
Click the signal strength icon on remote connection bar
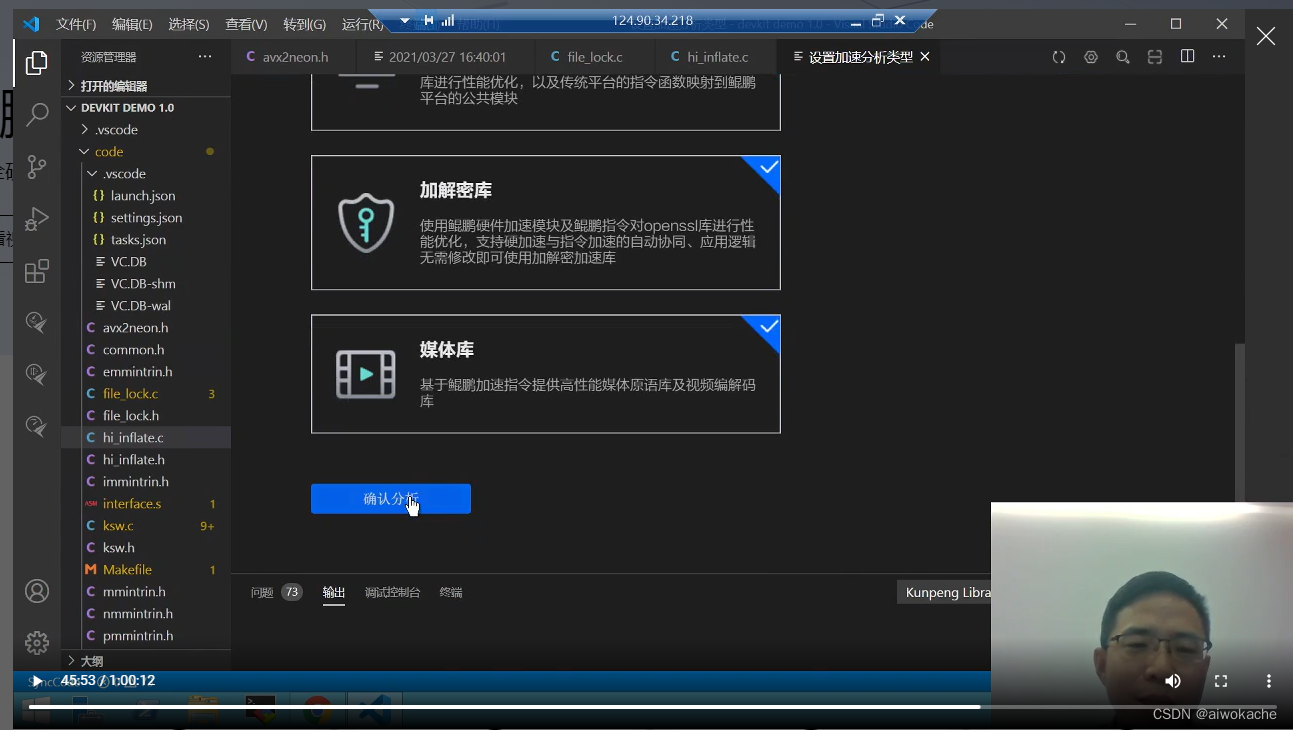(x=448, y=20)
